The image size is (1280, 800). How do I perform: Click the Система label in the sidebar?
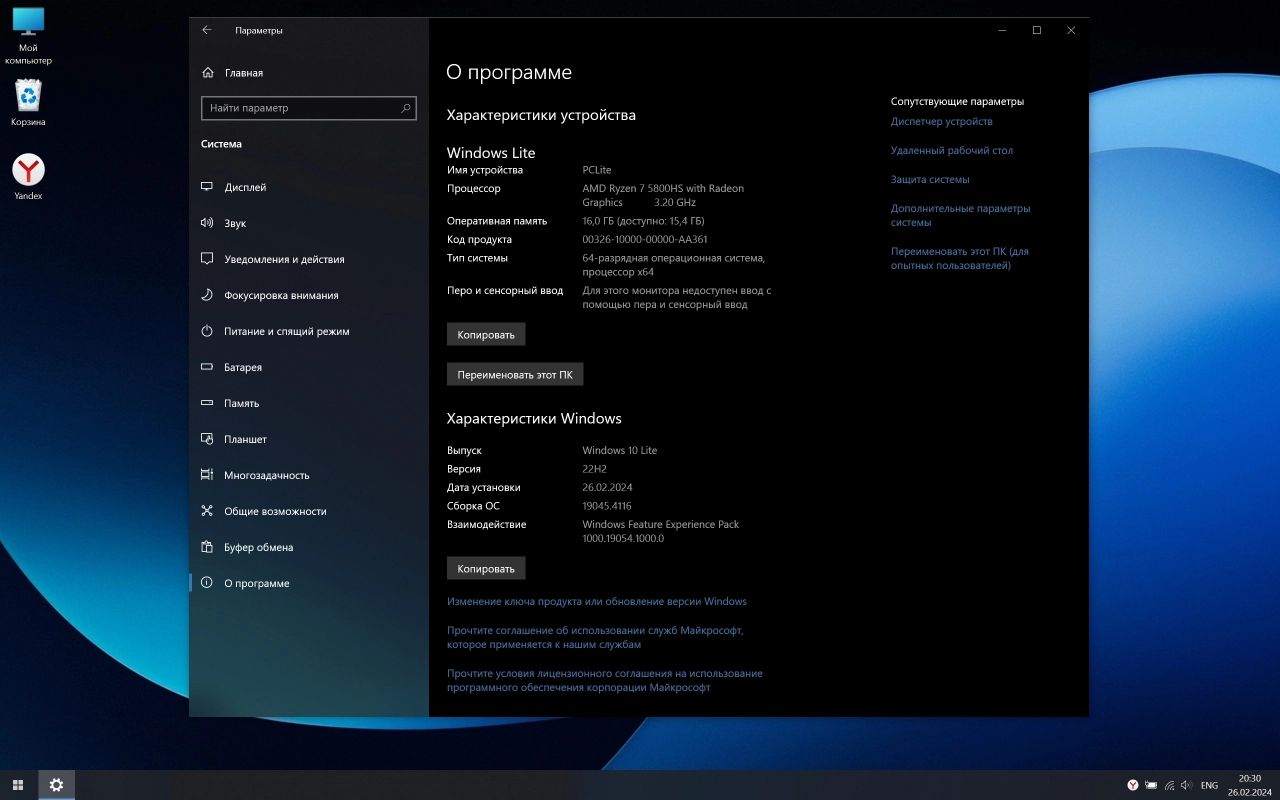[221, 144]
